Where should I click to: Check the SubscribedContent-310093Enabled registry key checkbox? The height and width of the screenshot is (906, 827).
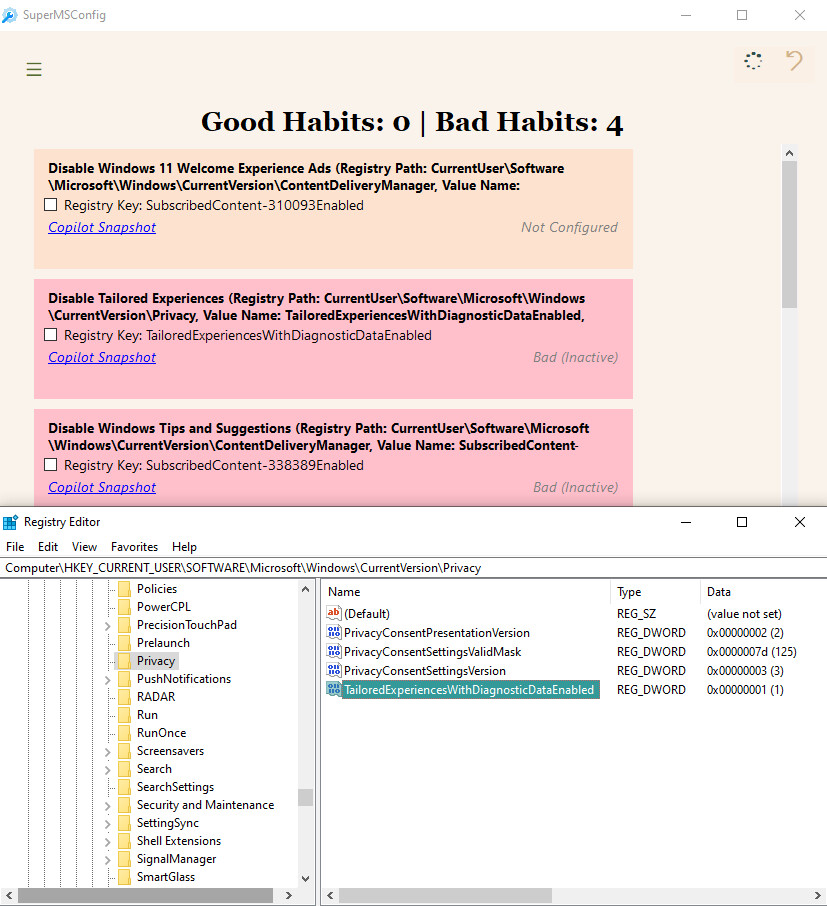coord(50,204)
